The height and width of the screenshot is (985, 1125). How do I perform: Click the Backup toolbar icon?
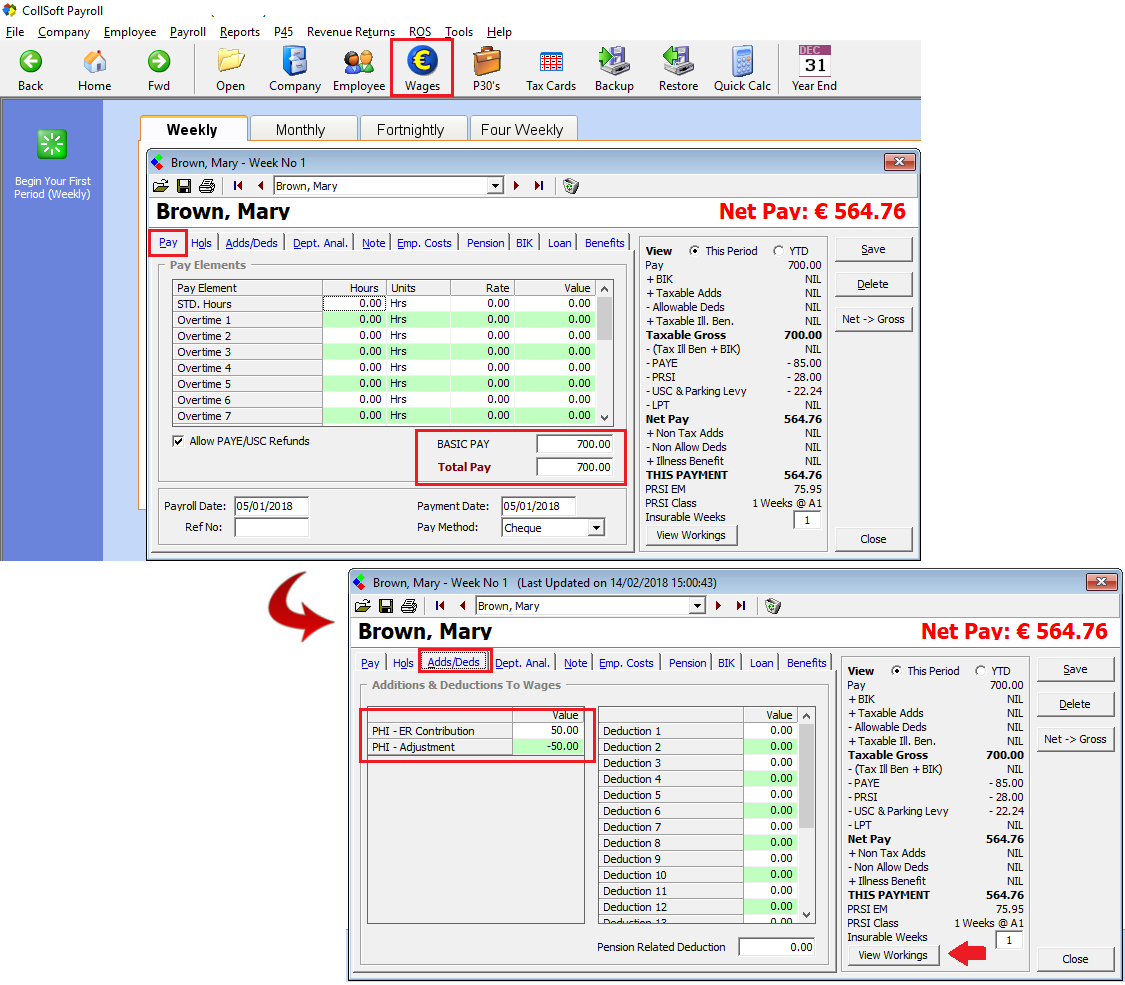[x=614, y=61]
